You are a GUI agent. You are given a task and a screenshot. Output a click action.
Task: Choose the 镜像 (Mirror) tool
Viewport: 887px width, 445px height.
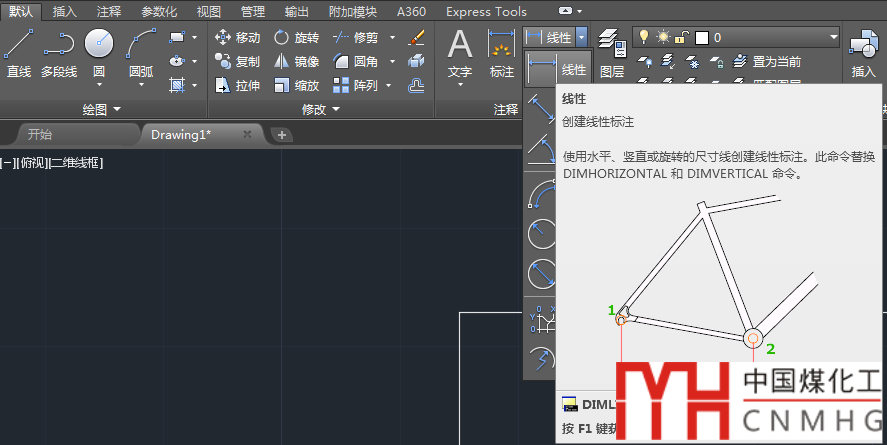(x=296, y=62)
